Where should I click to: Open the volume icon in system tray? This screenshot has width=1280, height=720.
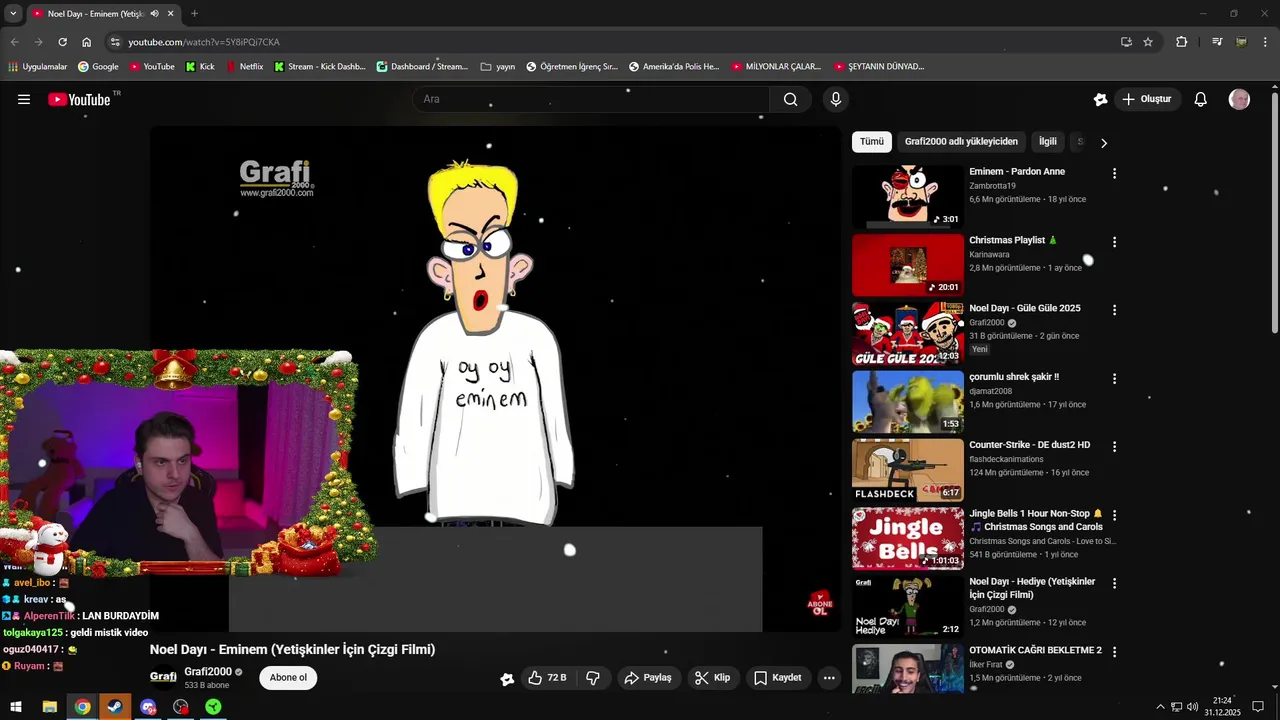(1192, 707)
